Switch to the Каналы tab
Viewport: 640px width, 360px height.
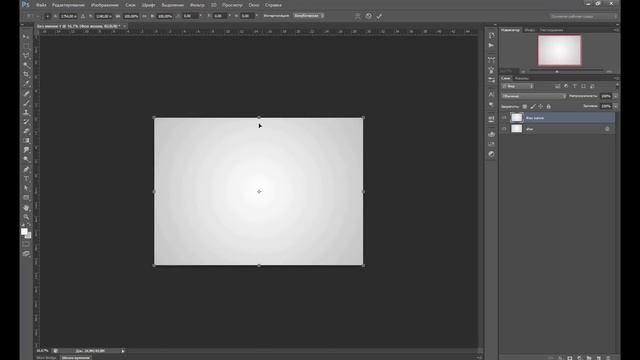coord(521,78)
